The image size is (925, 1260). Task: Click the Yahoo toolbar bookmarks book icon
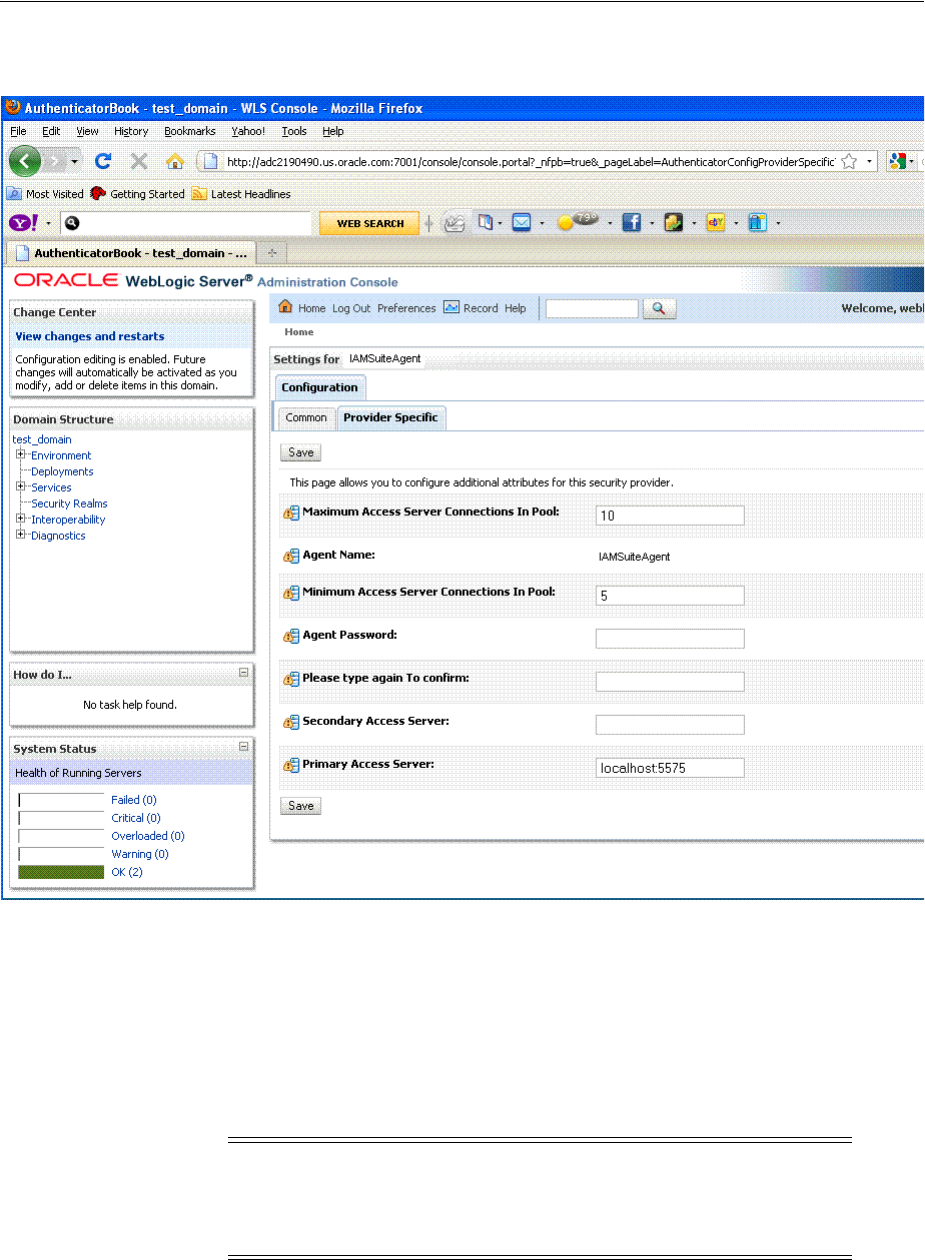(x=485, y=223)
